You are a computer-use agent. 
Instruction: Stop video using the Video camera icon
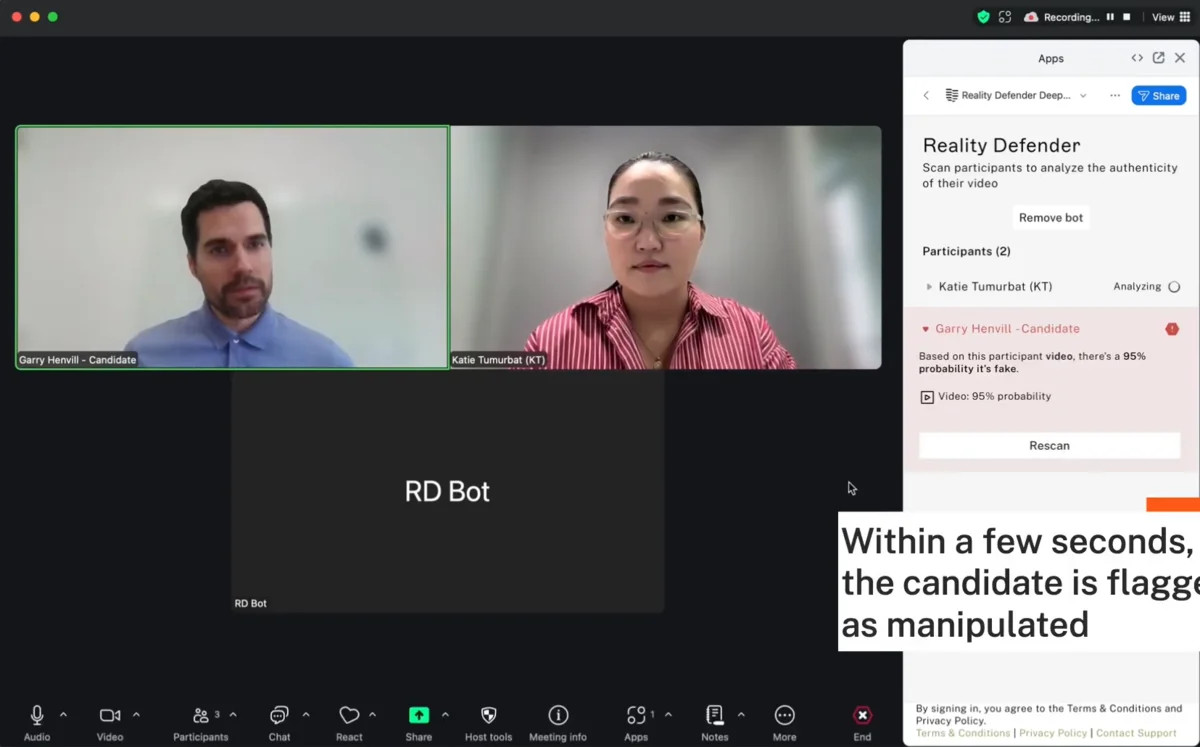click(x=108, y=713)
